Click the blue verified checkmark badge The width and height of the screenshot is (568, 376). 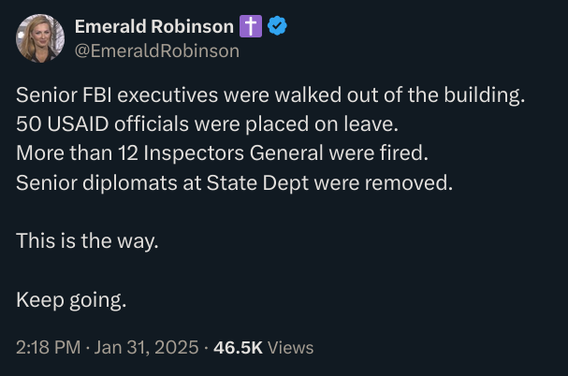[277, 26]
